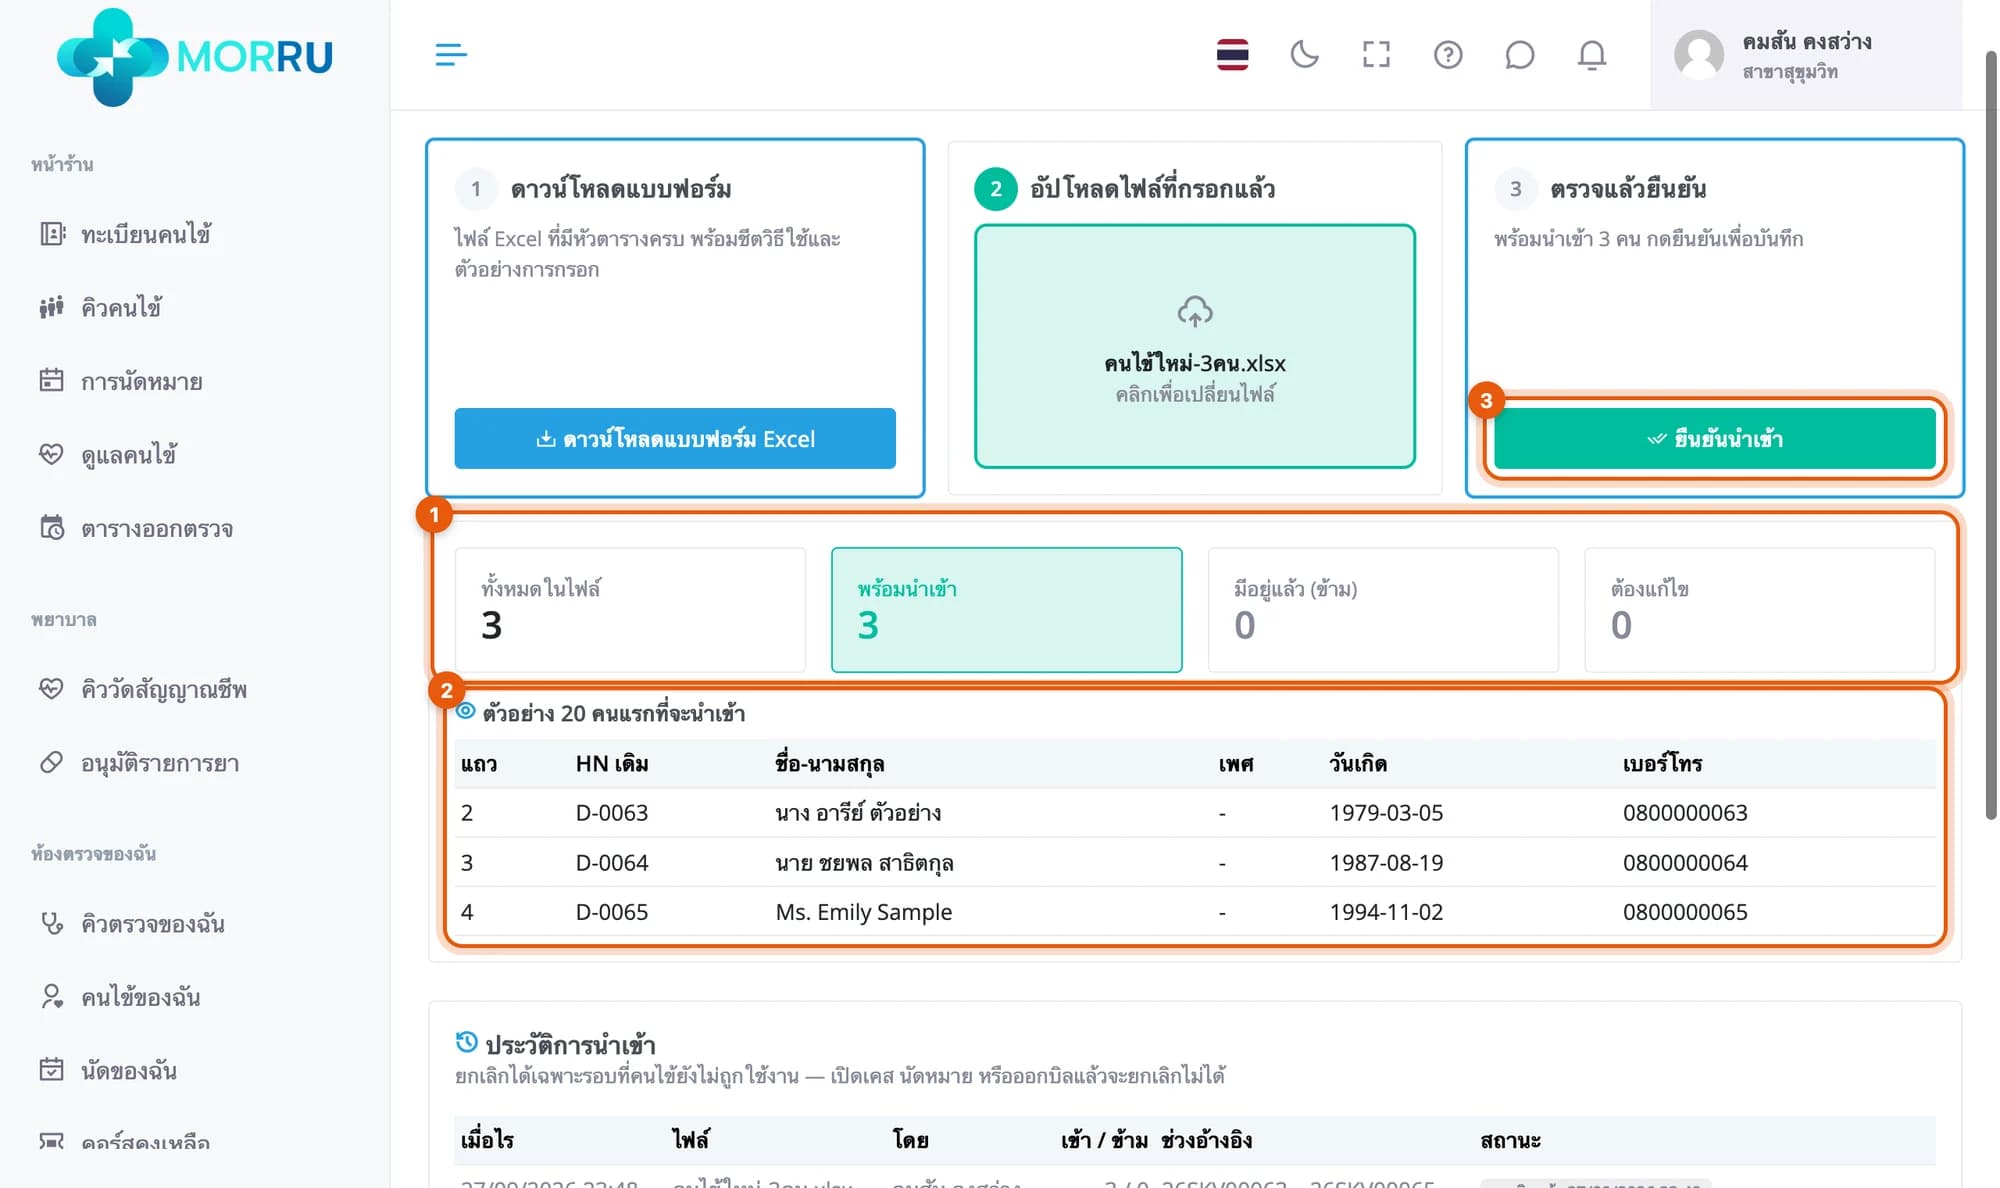Open the notifications bell icon
Viewport: 2000px width, 1188px height.
click(x=1592, y=55)
